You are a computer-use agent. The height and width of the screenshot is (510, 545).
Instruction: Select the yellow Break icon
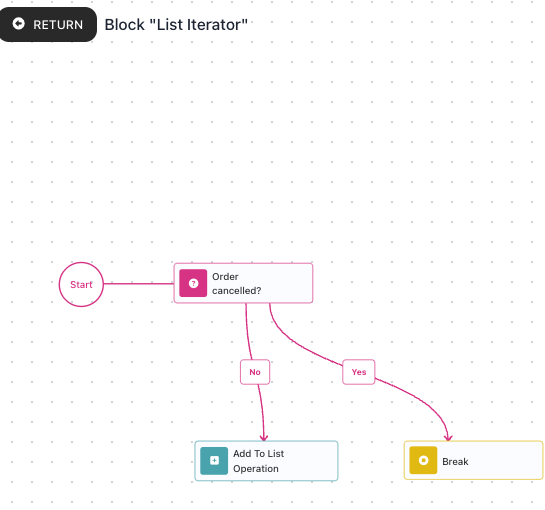[423, 460]
